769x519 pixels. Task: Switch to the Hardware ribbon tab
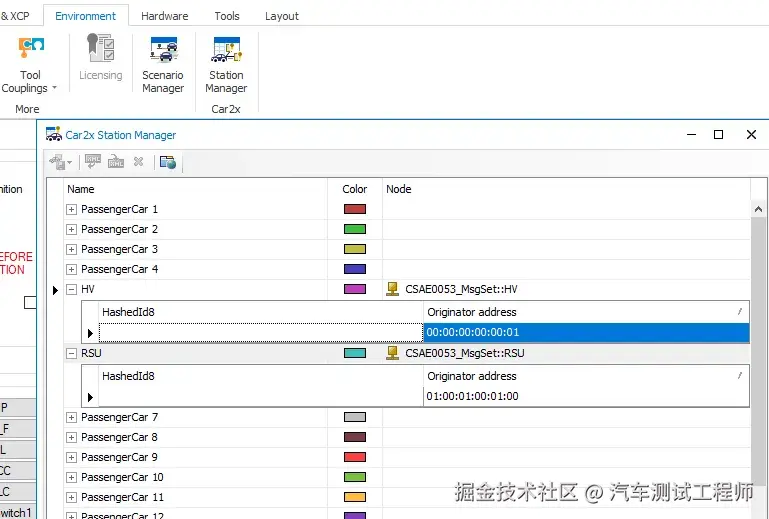pyautogui.click(x=165, y=16)
